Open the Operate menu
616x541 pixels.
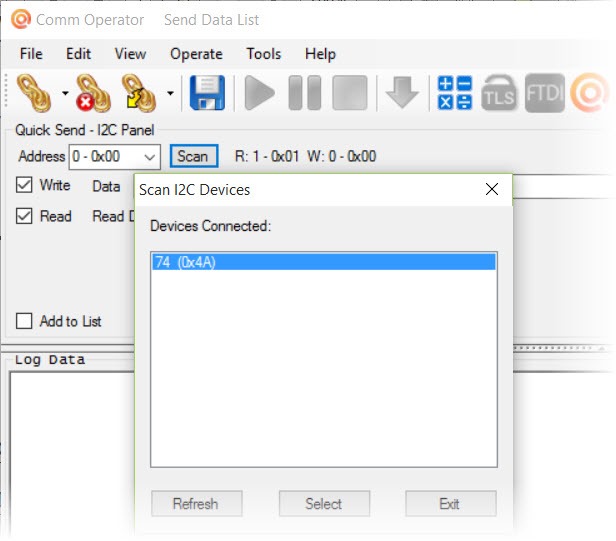[196, 54]
